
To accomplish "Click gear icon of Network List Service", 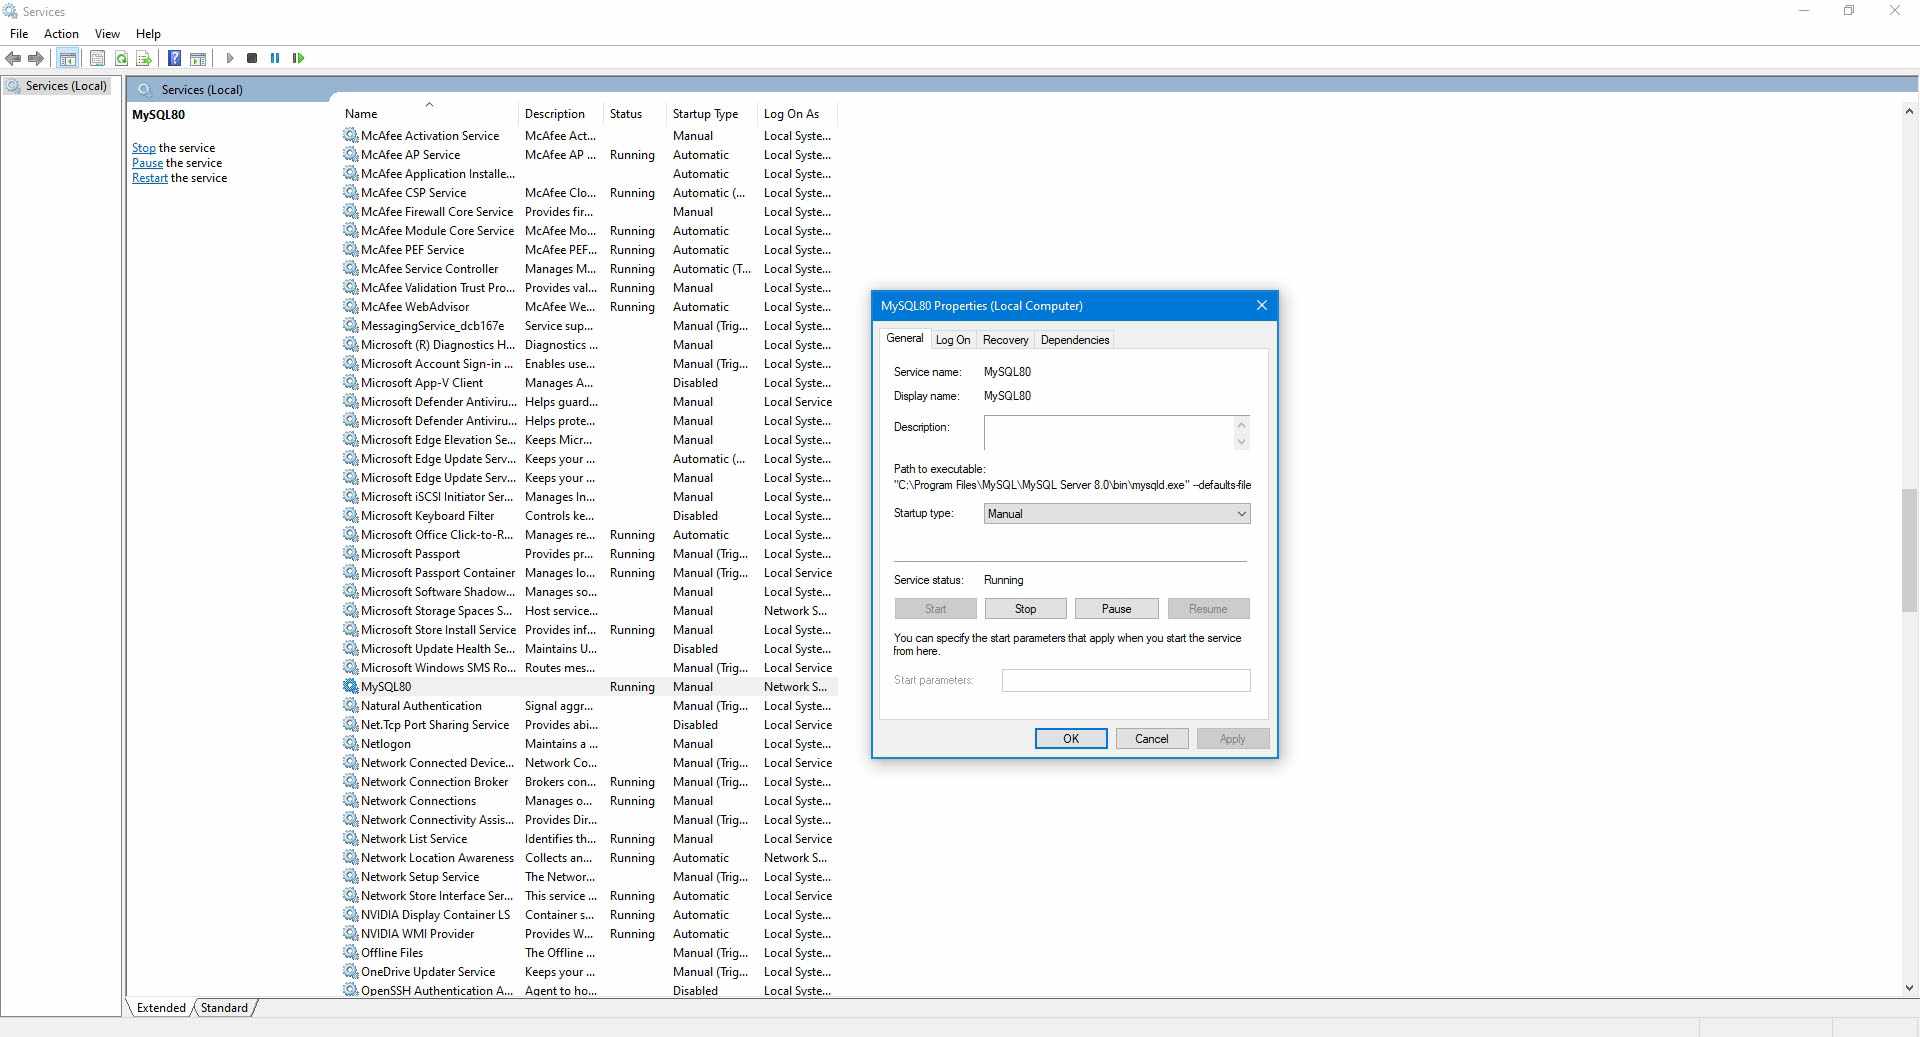I will coord(350,838).
